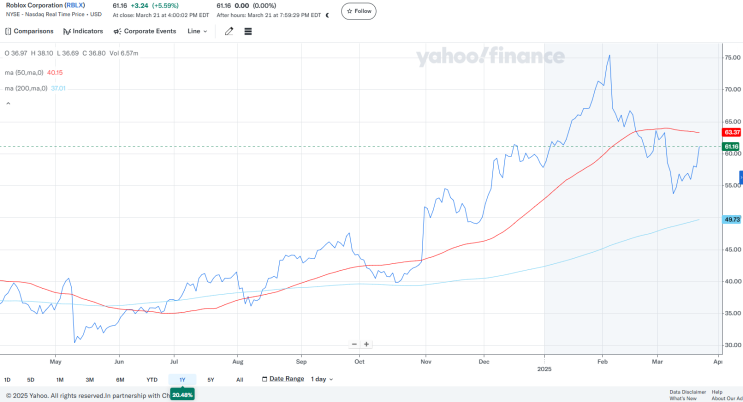Expand the Line chart type dropdown

[197, 31]
